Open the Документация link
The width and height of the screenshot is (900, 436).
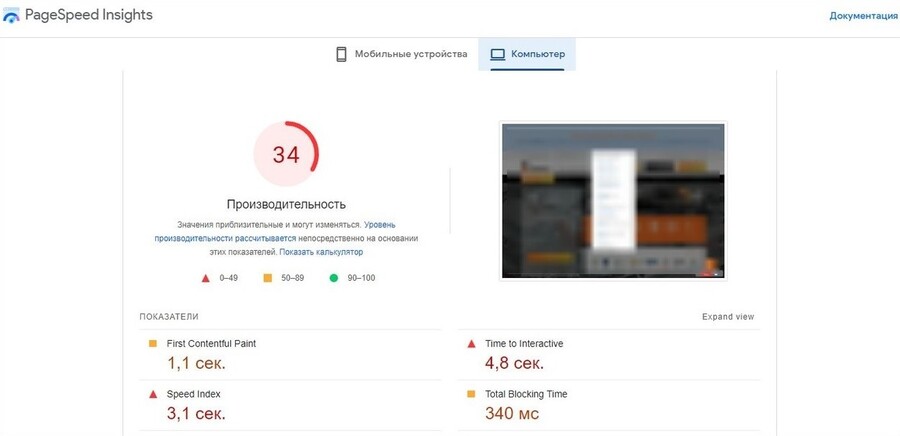pos(863,16)
